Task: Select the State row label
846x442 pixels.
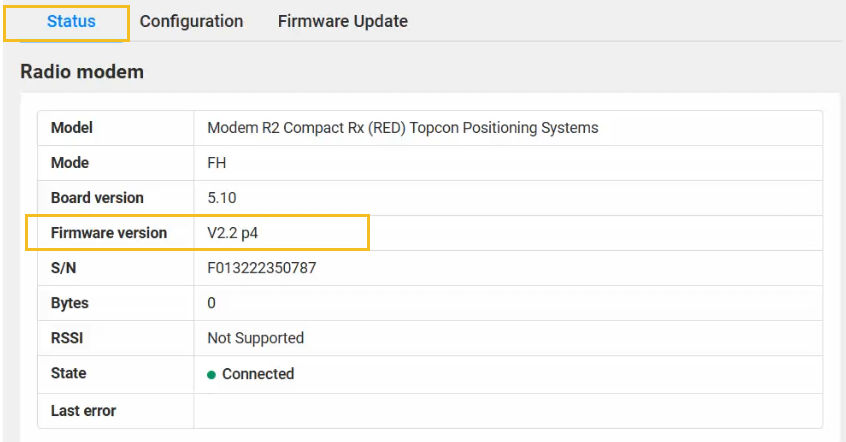Action: (x=69, y=373)
